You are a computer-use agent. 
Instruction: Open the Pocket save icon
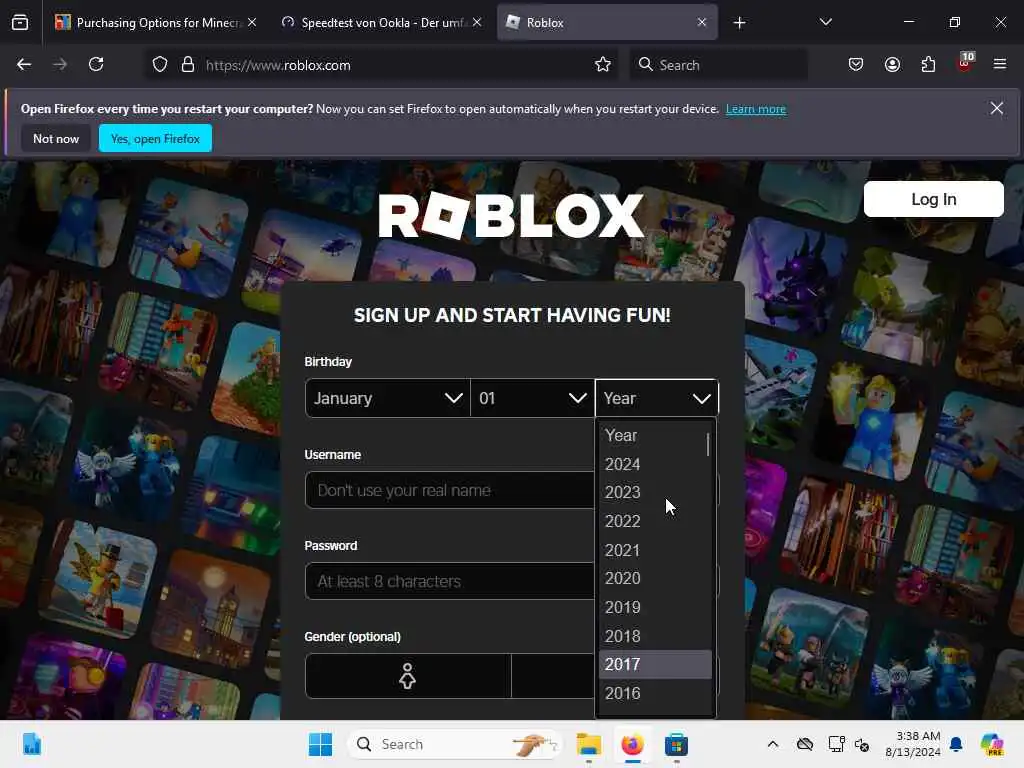point(856,64)
